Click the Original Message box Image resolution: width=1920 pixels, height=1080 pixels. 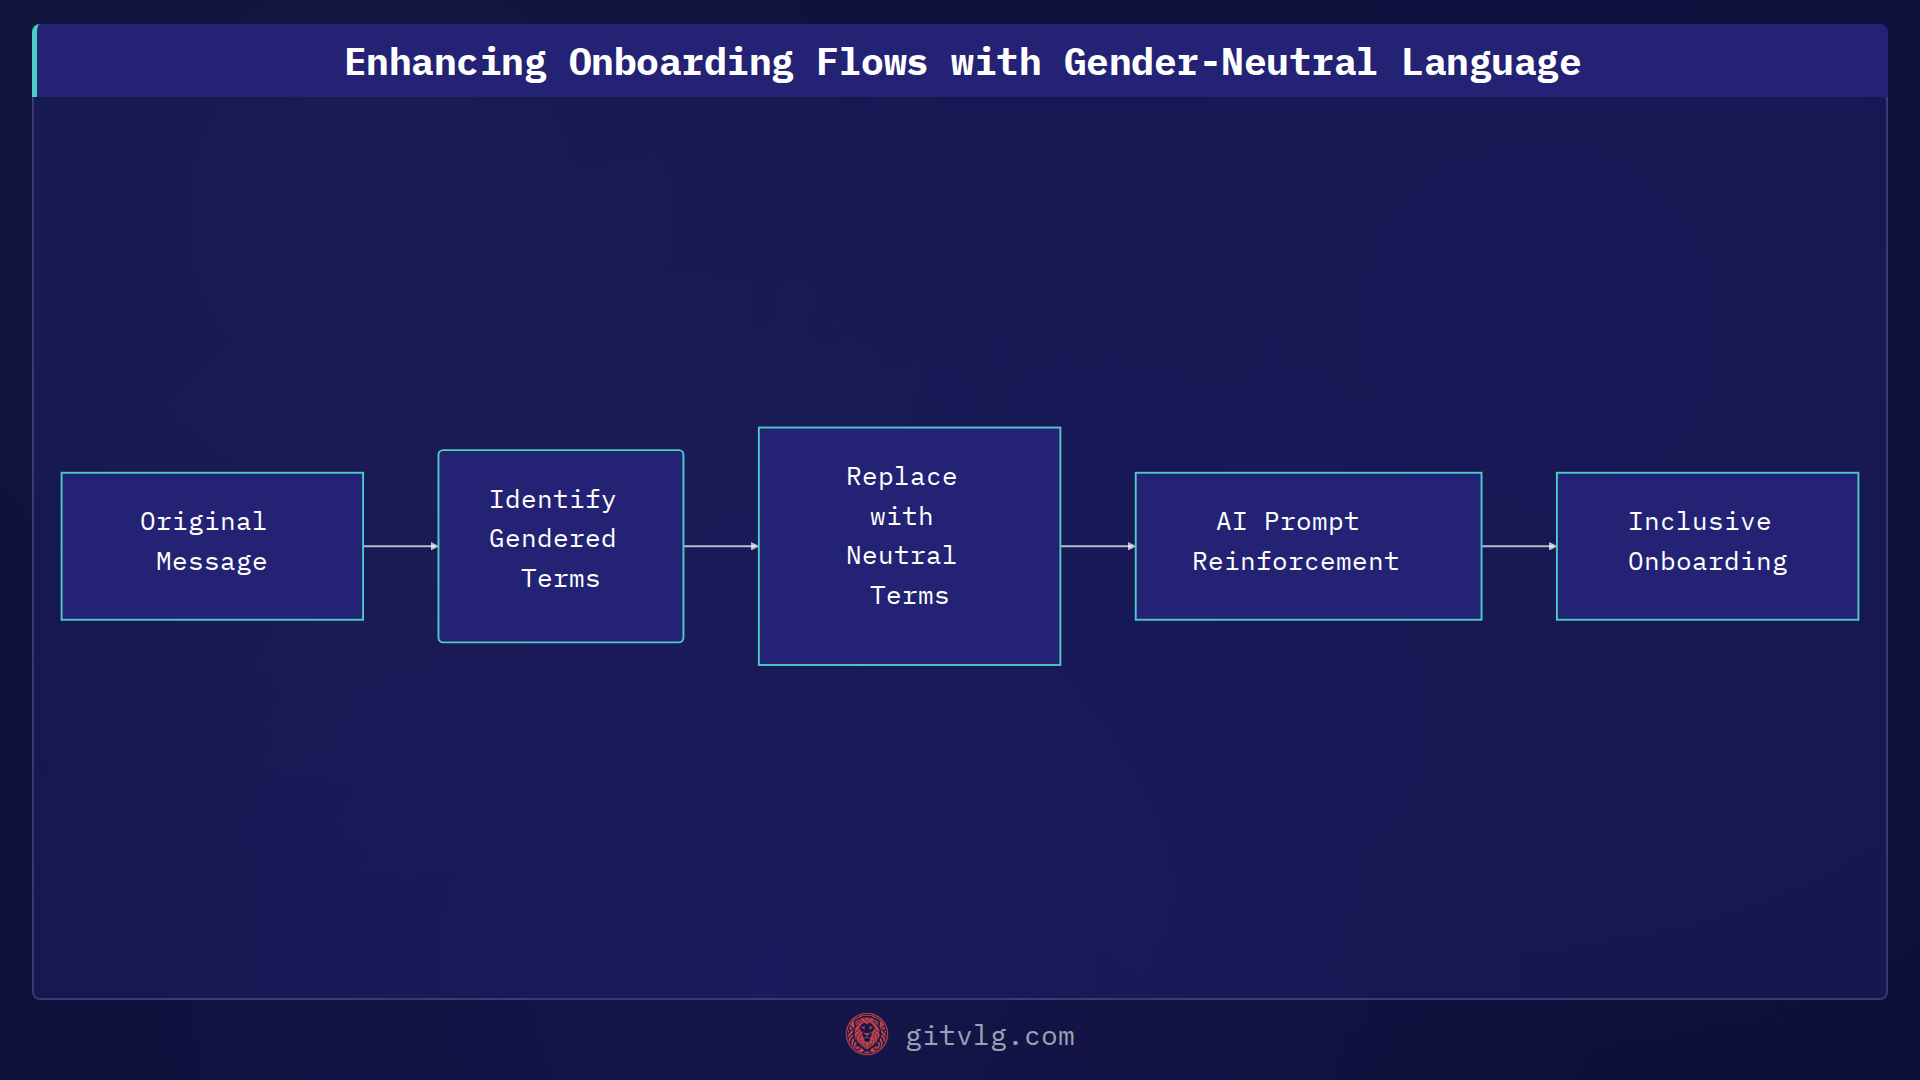tap(212, 546)
